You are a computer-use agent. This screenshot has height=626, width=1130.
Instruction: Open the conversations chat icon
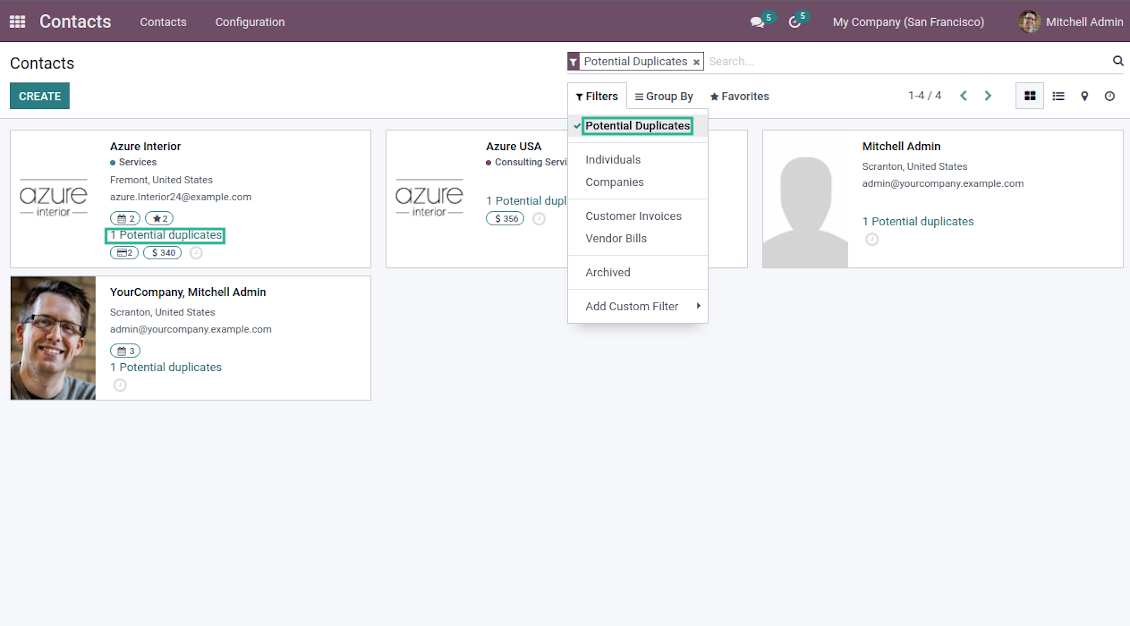(757, 22)
